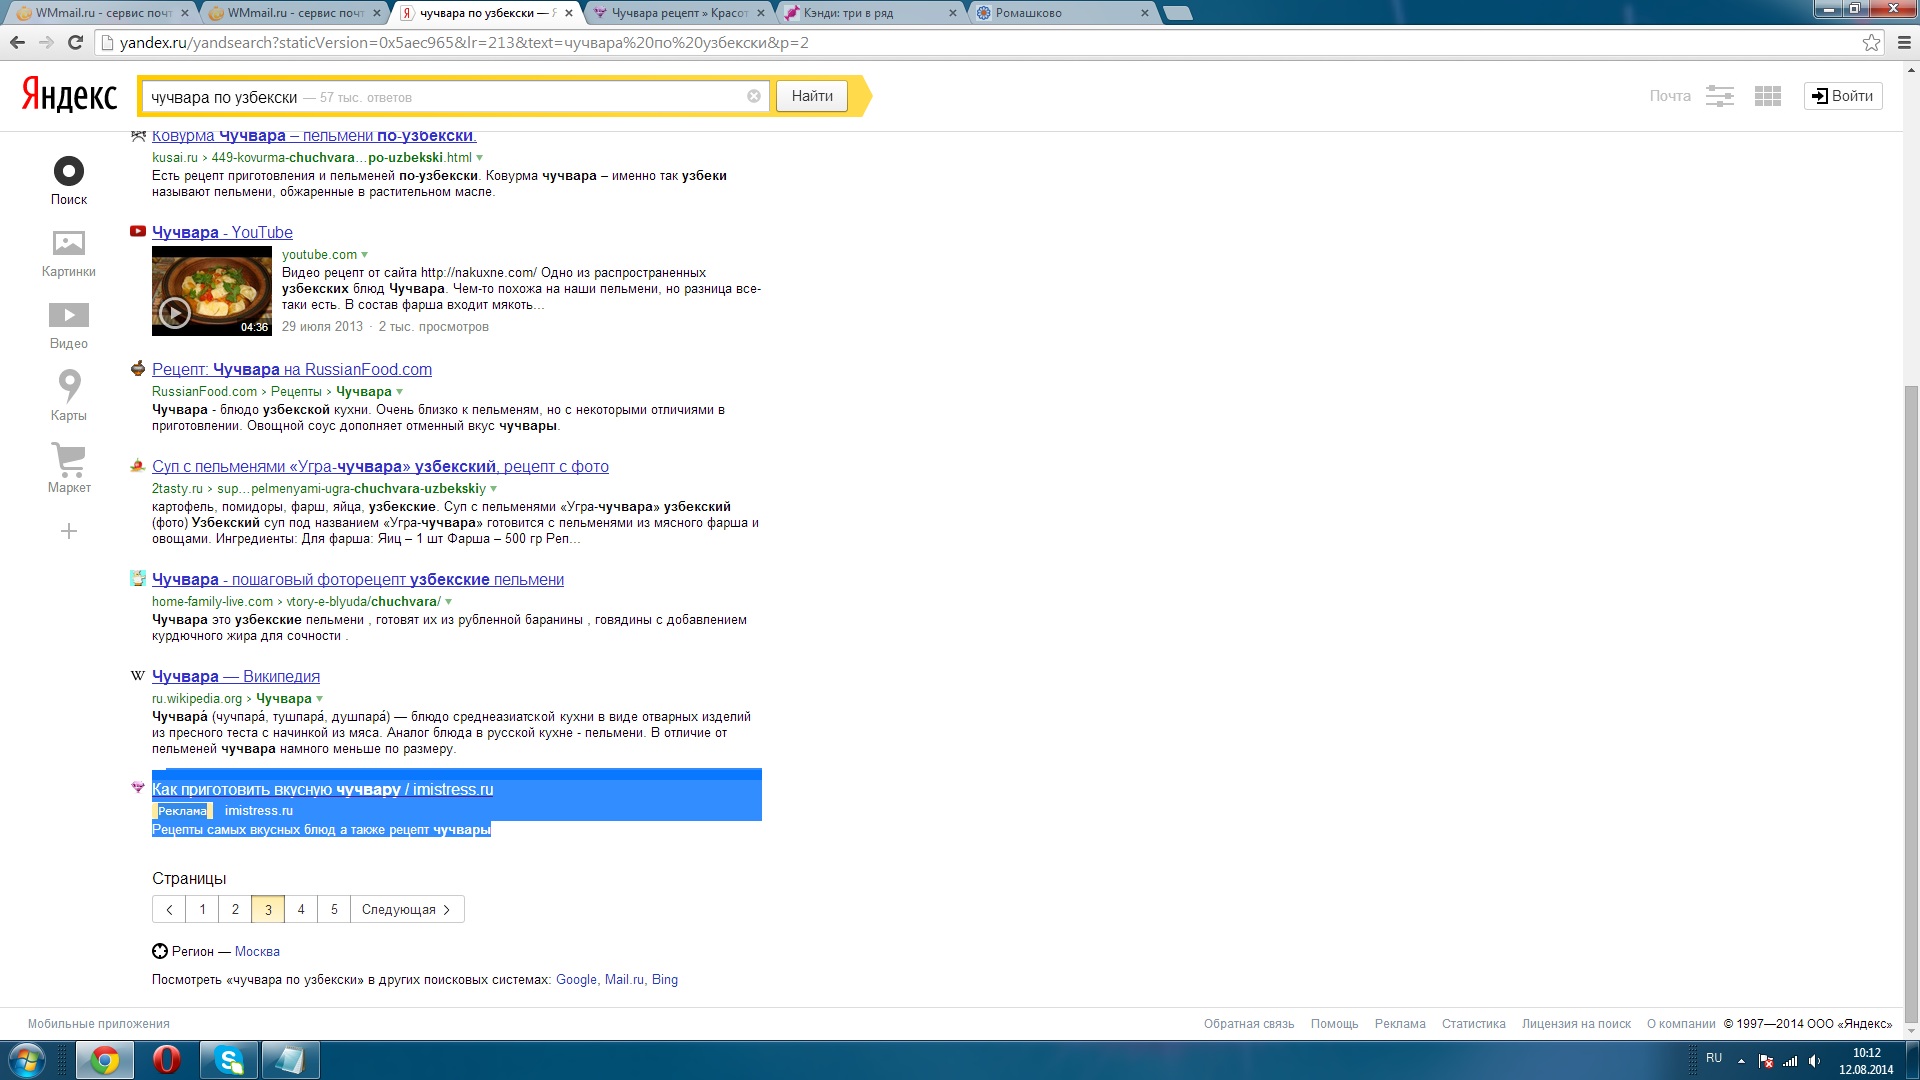Open Opera from taskbar
Screen dimensions: 1920x1080
167,1060
